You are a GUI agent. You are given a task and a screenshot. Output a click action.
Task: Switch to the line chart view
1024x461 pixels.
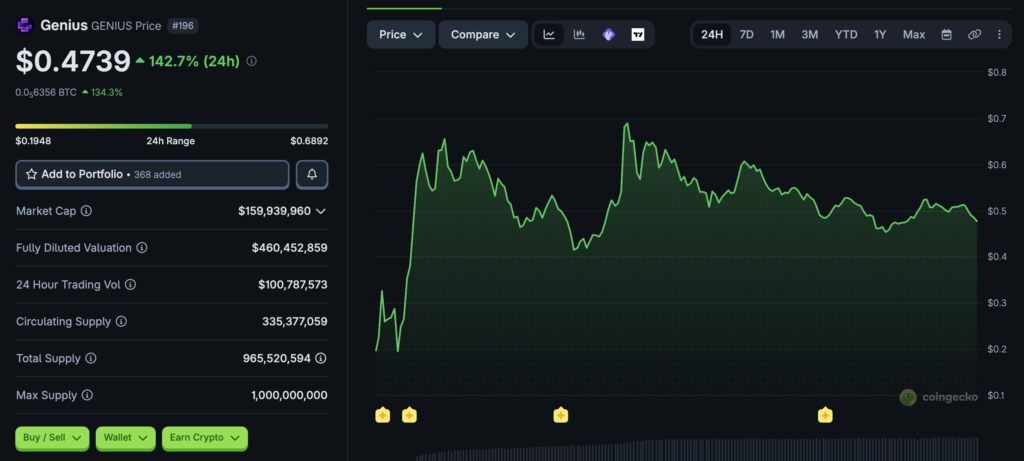click(x=549, y=34)
